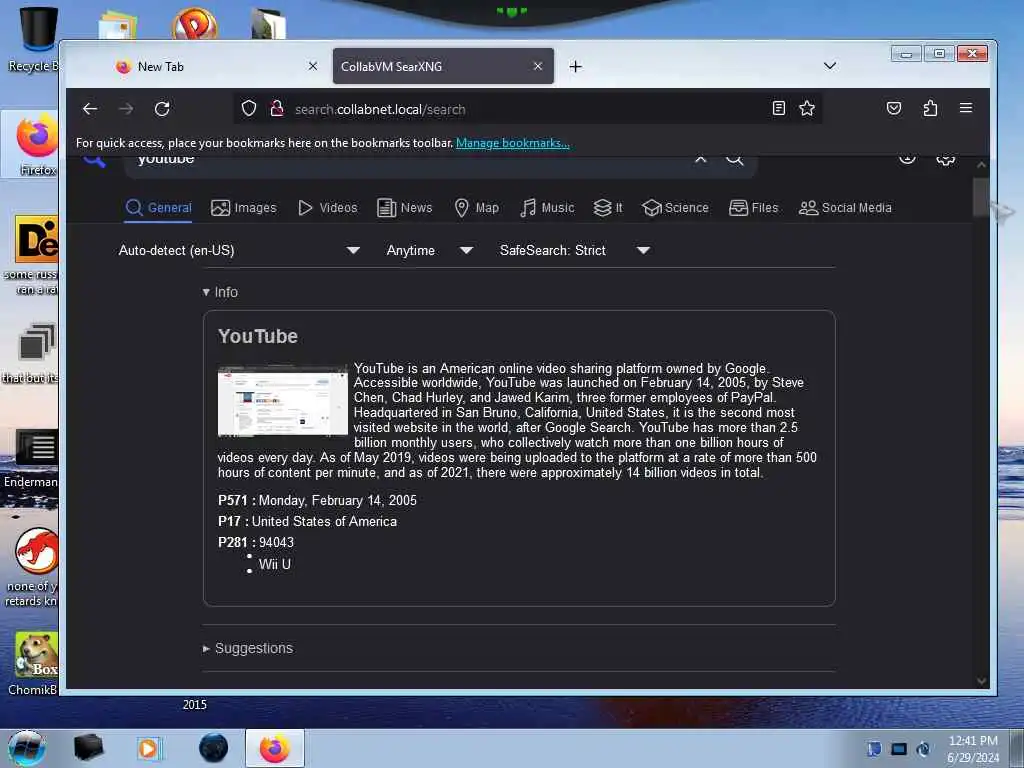Click the insecure connection padlock icon
Viewport: 1024px width, 768px height.
click(277, 108)
